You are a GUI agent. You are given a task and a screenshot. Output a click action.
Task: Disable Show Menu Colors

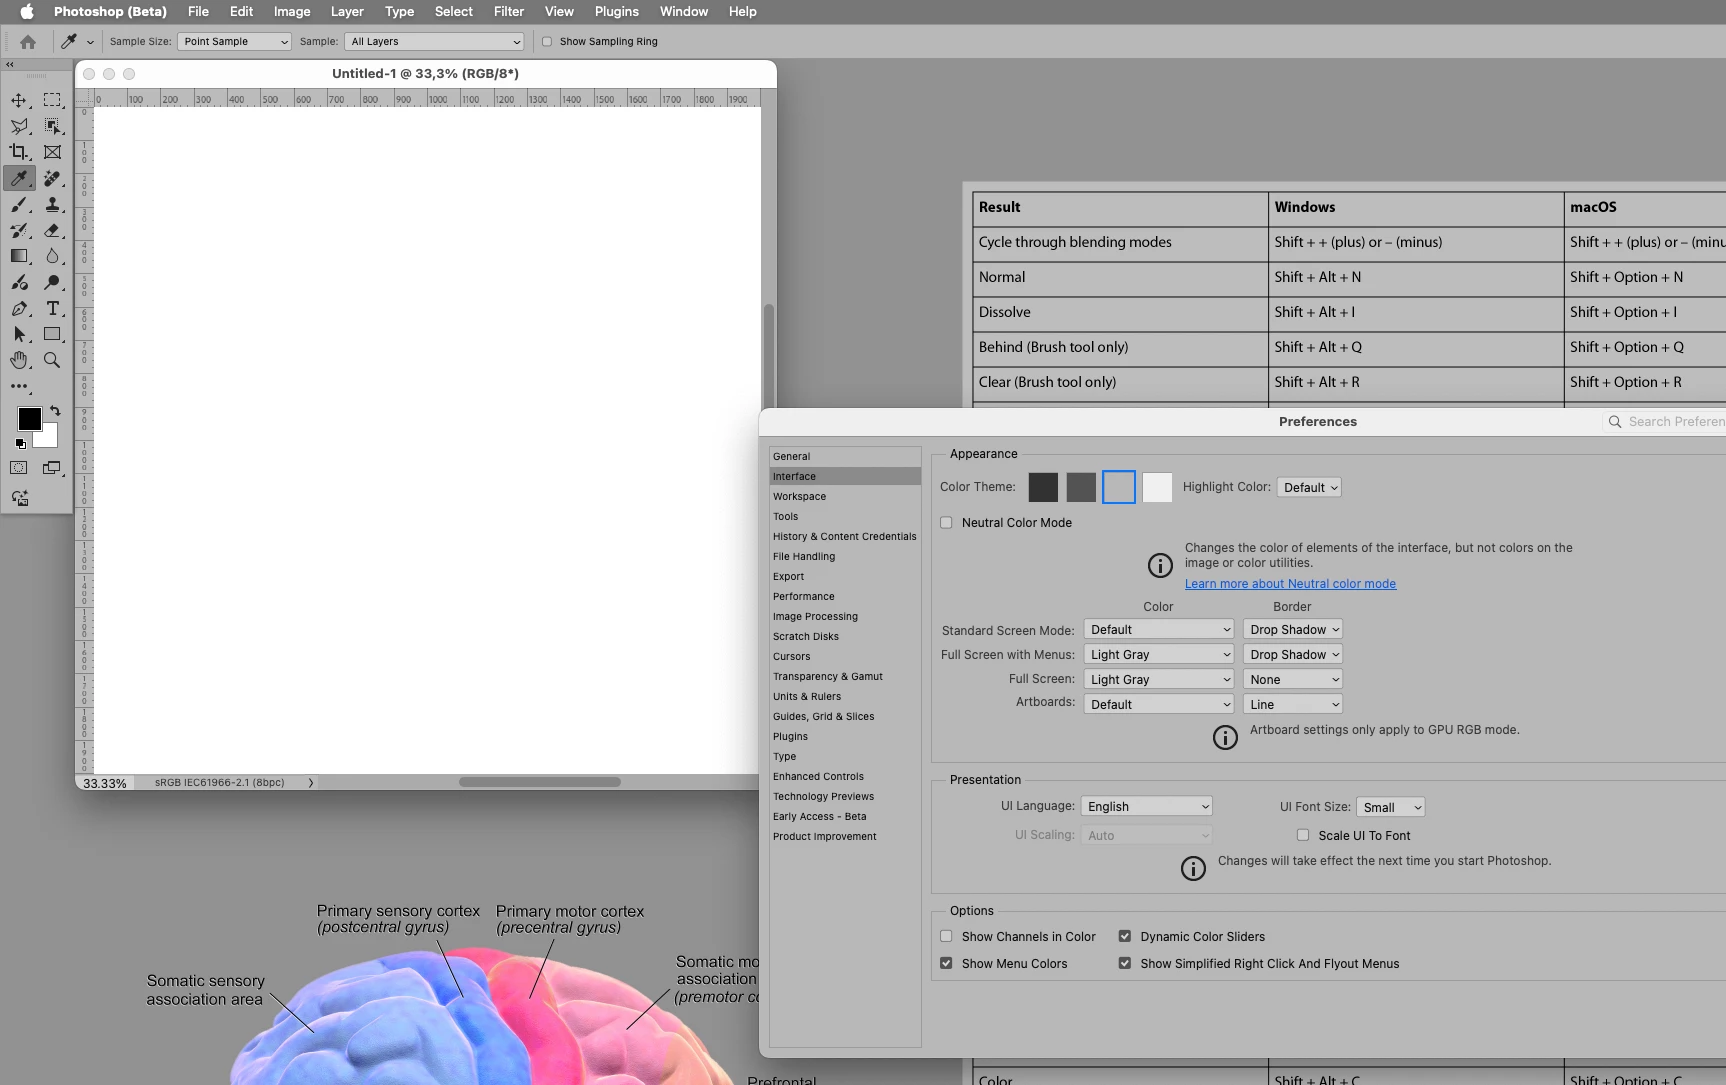coord(946,964)
